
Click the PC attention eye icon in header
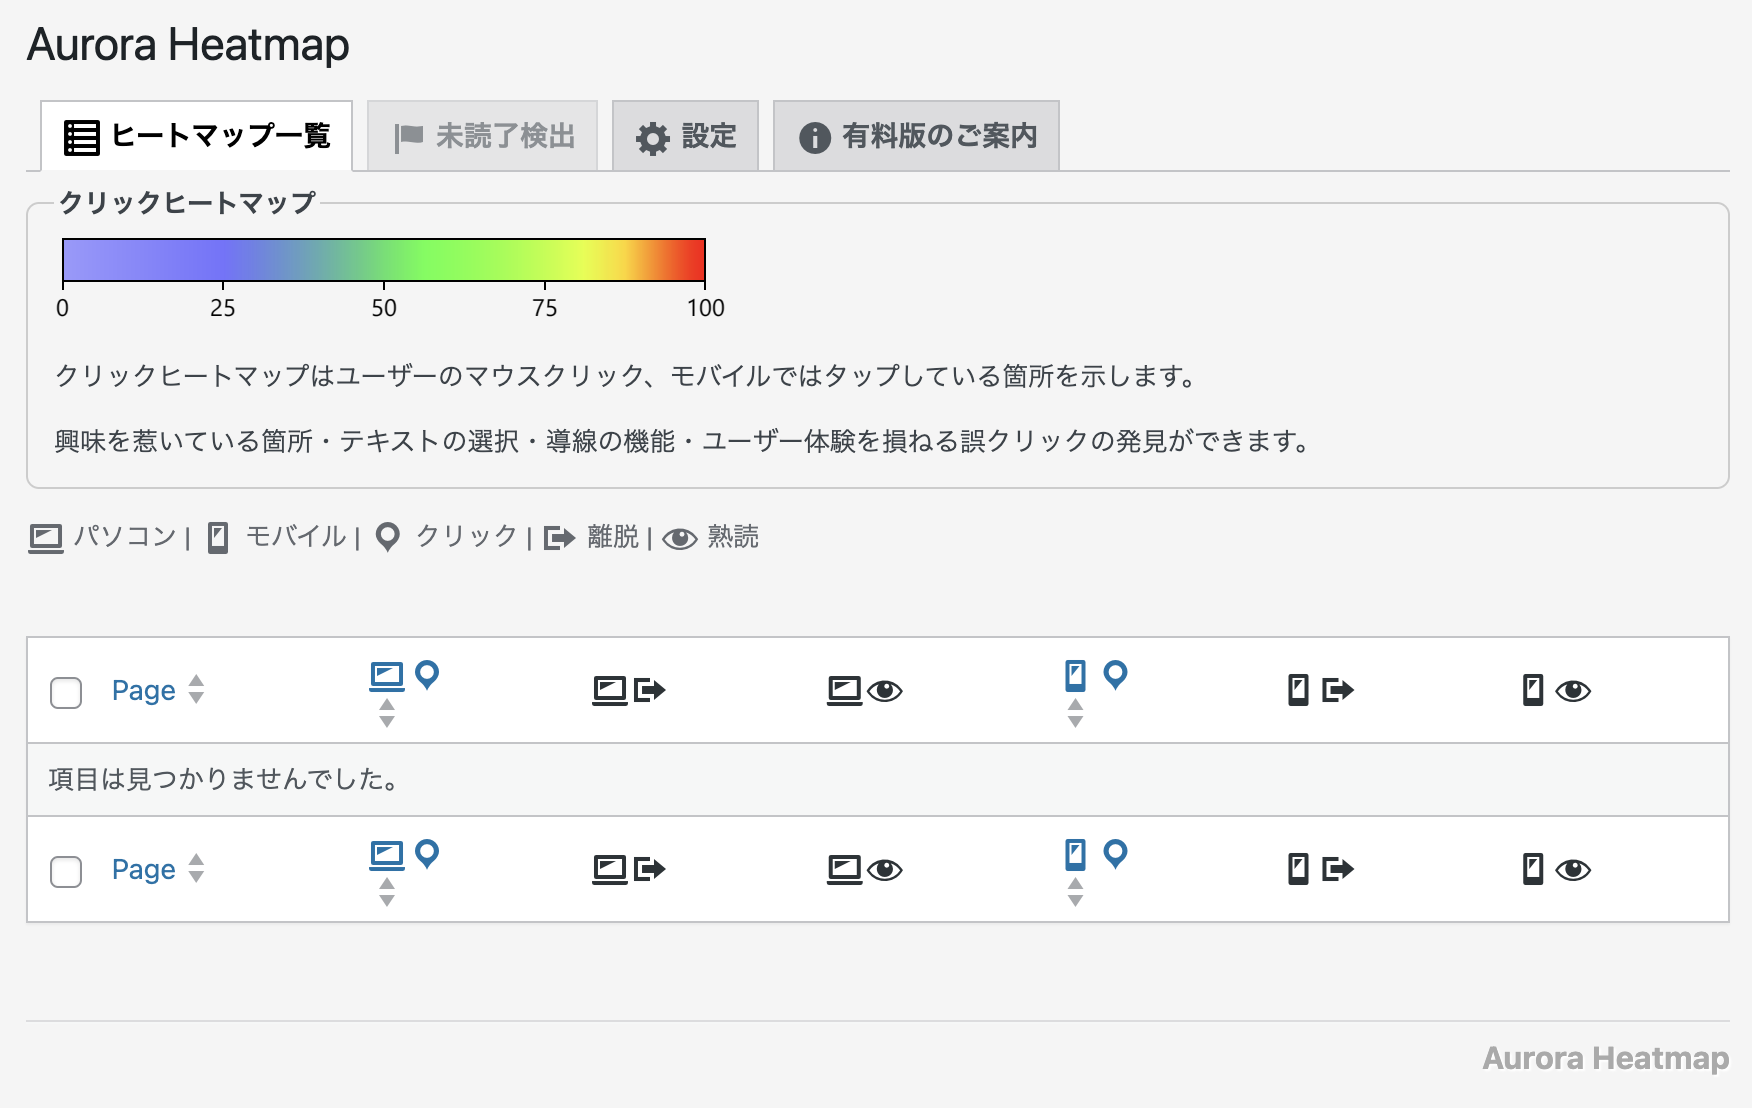pos(864,690)
